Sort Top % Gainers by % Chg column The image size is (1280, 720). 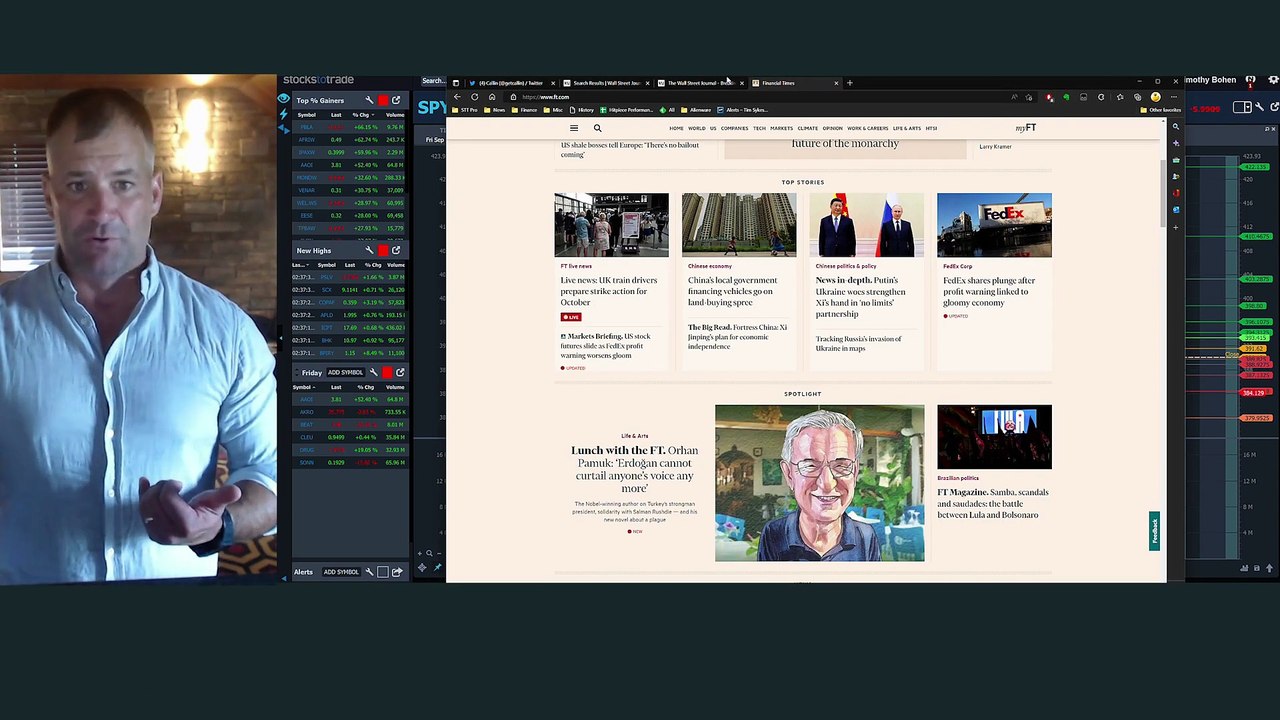coord(362,115)
